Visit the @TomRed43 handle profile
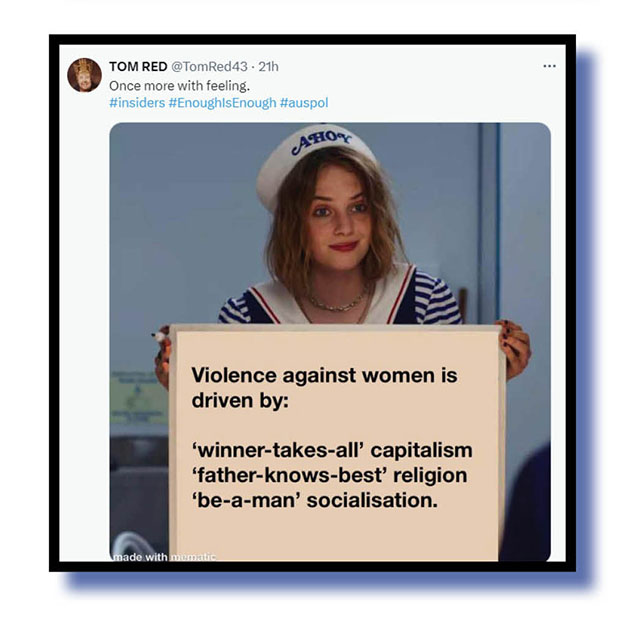The image size is (624, 617). [x=209, y=66]
